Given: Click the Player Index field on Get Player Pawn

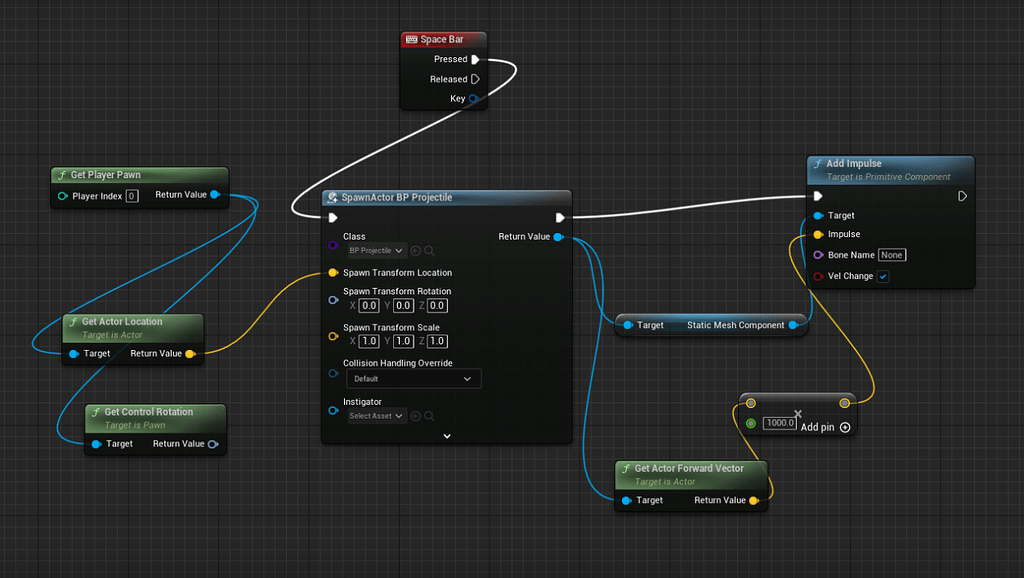Looking at the screenshot, I should click(x=131, y=194).
